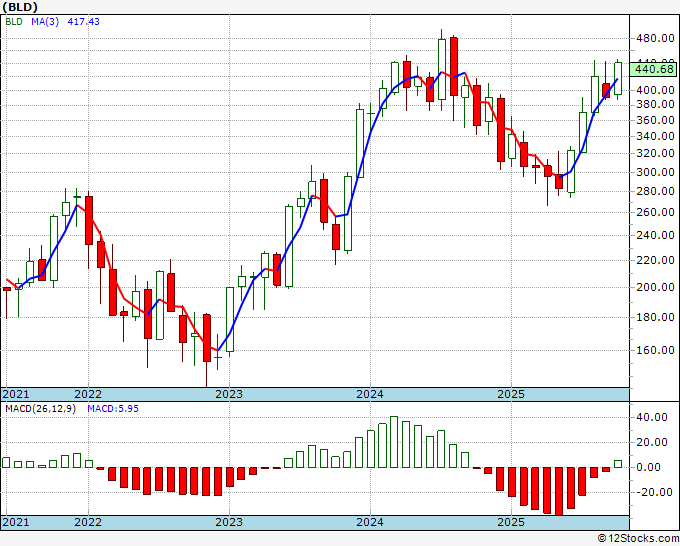Click 2025 on the MACD panel time axis

(511, 522)
